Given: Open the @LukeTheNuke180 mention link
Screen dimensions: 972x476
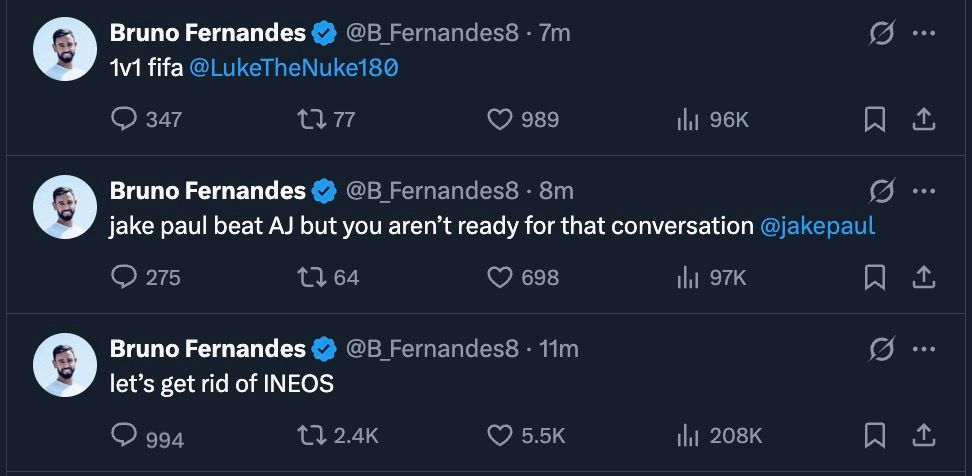Looking at the screenshot, I should 293,68.
